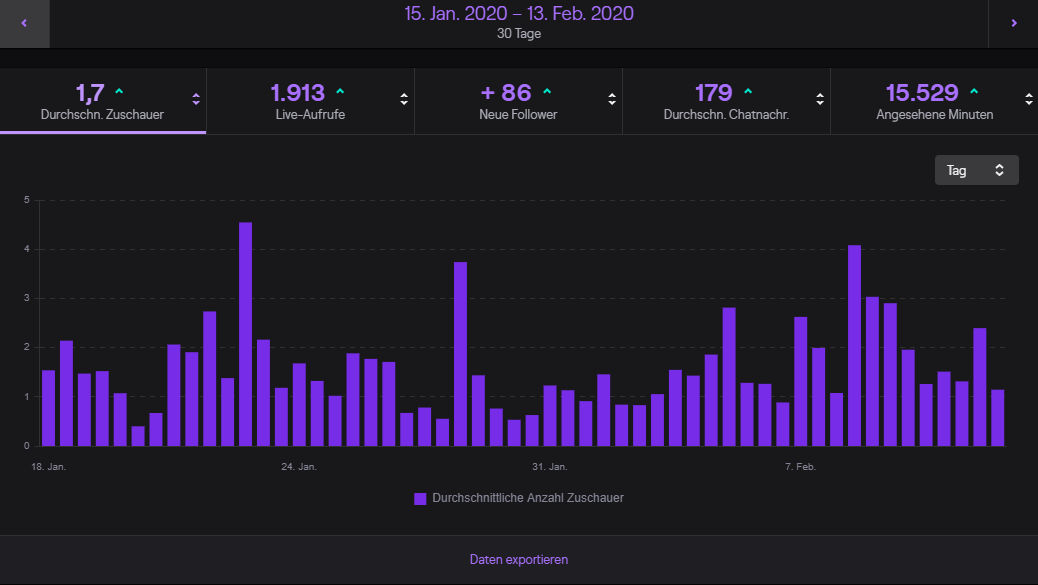Select the Durchschn. Zuschauer tab
Image resolution: width=1038 pixels, height=585 pixels.
pyautogui.click(x=102, y=101)
